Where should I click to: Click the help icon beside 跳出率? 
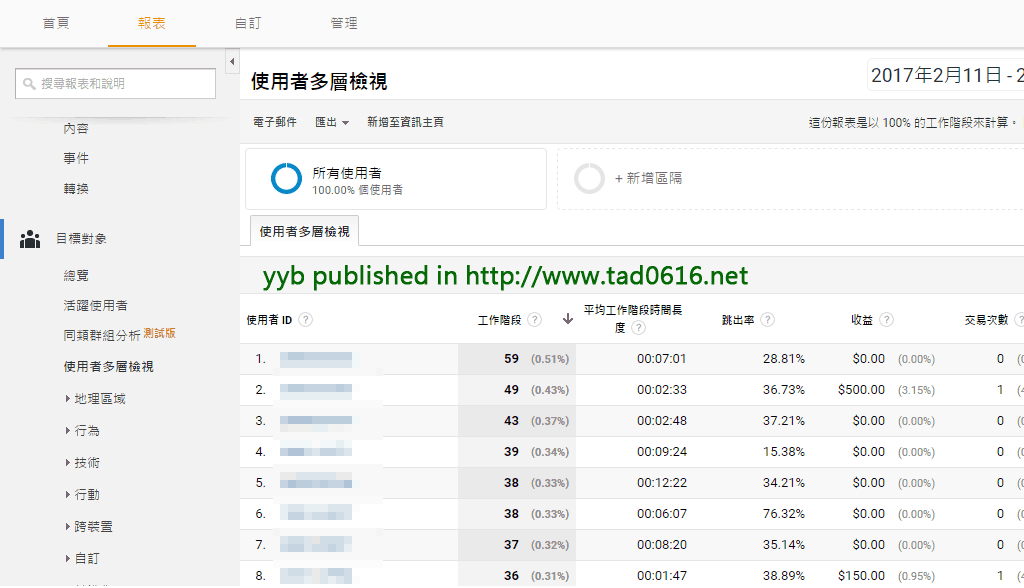pyautogui.click(x=767, y=320)
